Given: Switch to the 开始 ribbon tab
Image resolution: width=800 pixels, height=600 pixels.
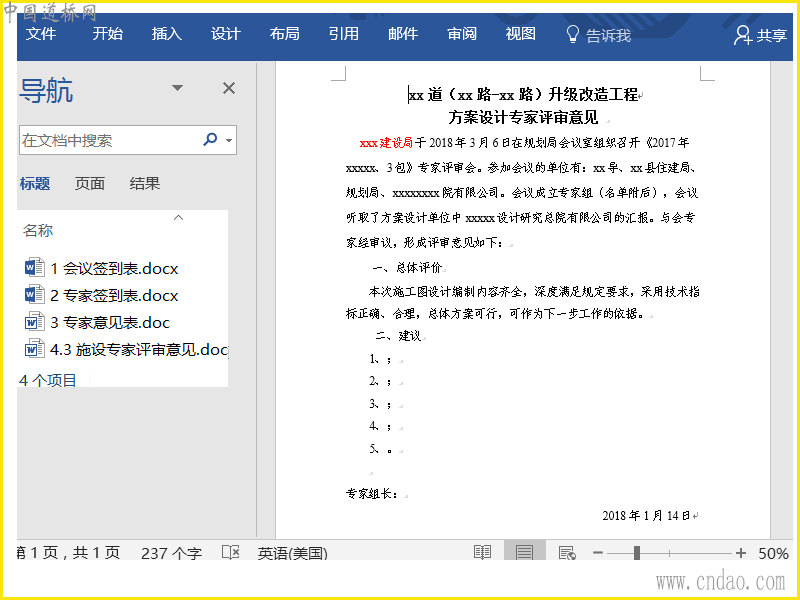Looking at the screenshot, I should click(x=108, y=34).
